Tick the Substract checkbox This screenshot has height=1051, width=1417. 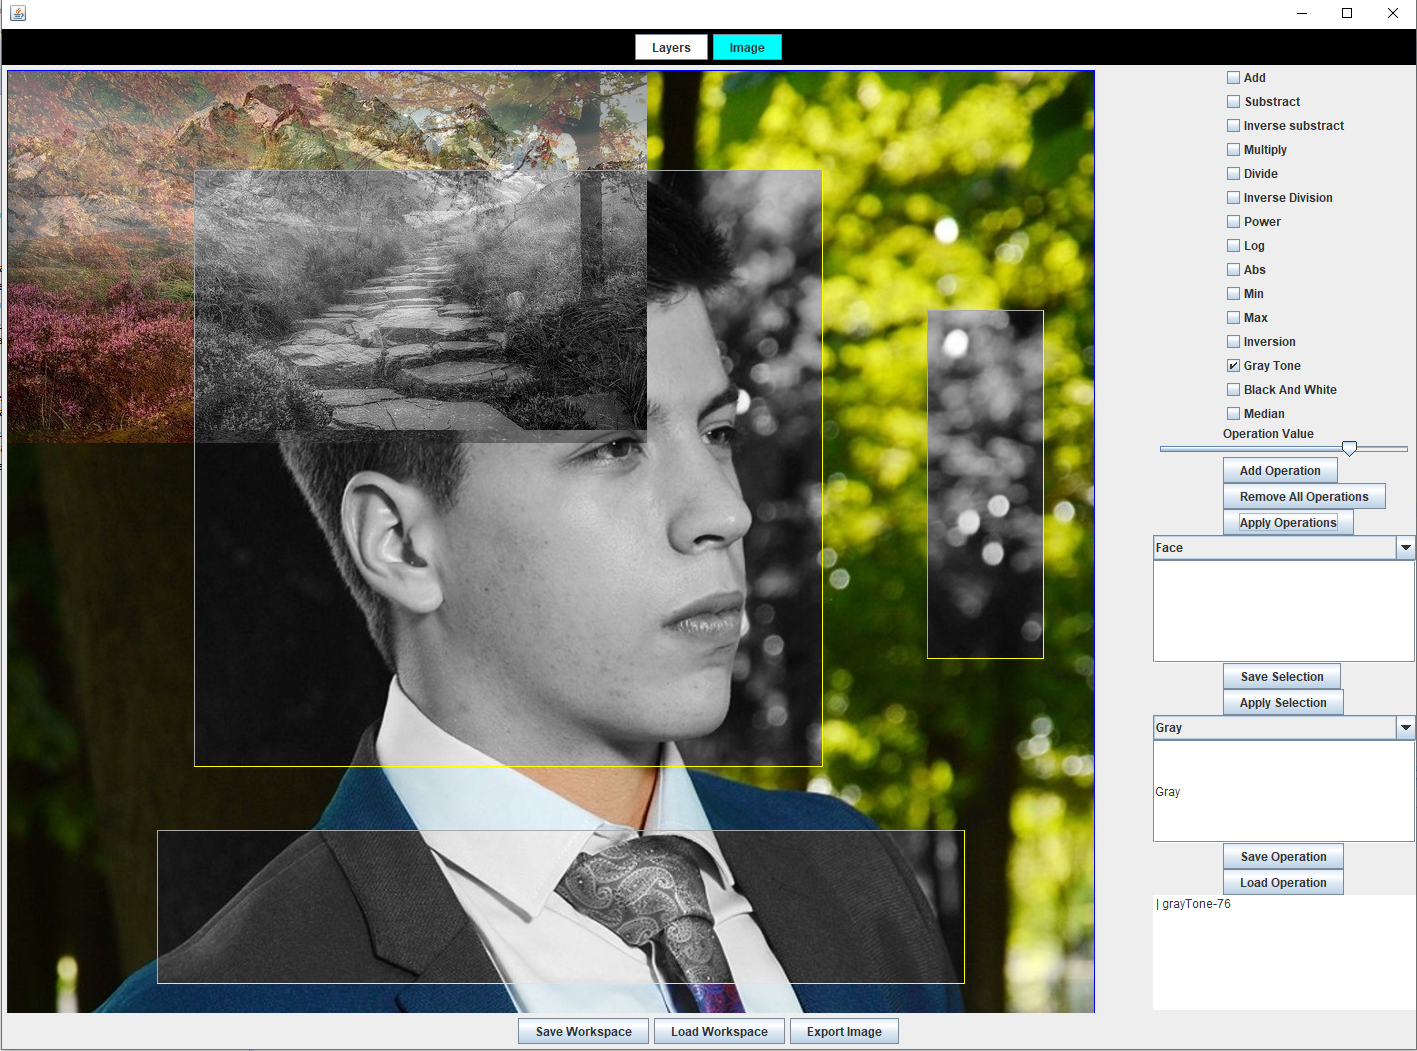1234,102
